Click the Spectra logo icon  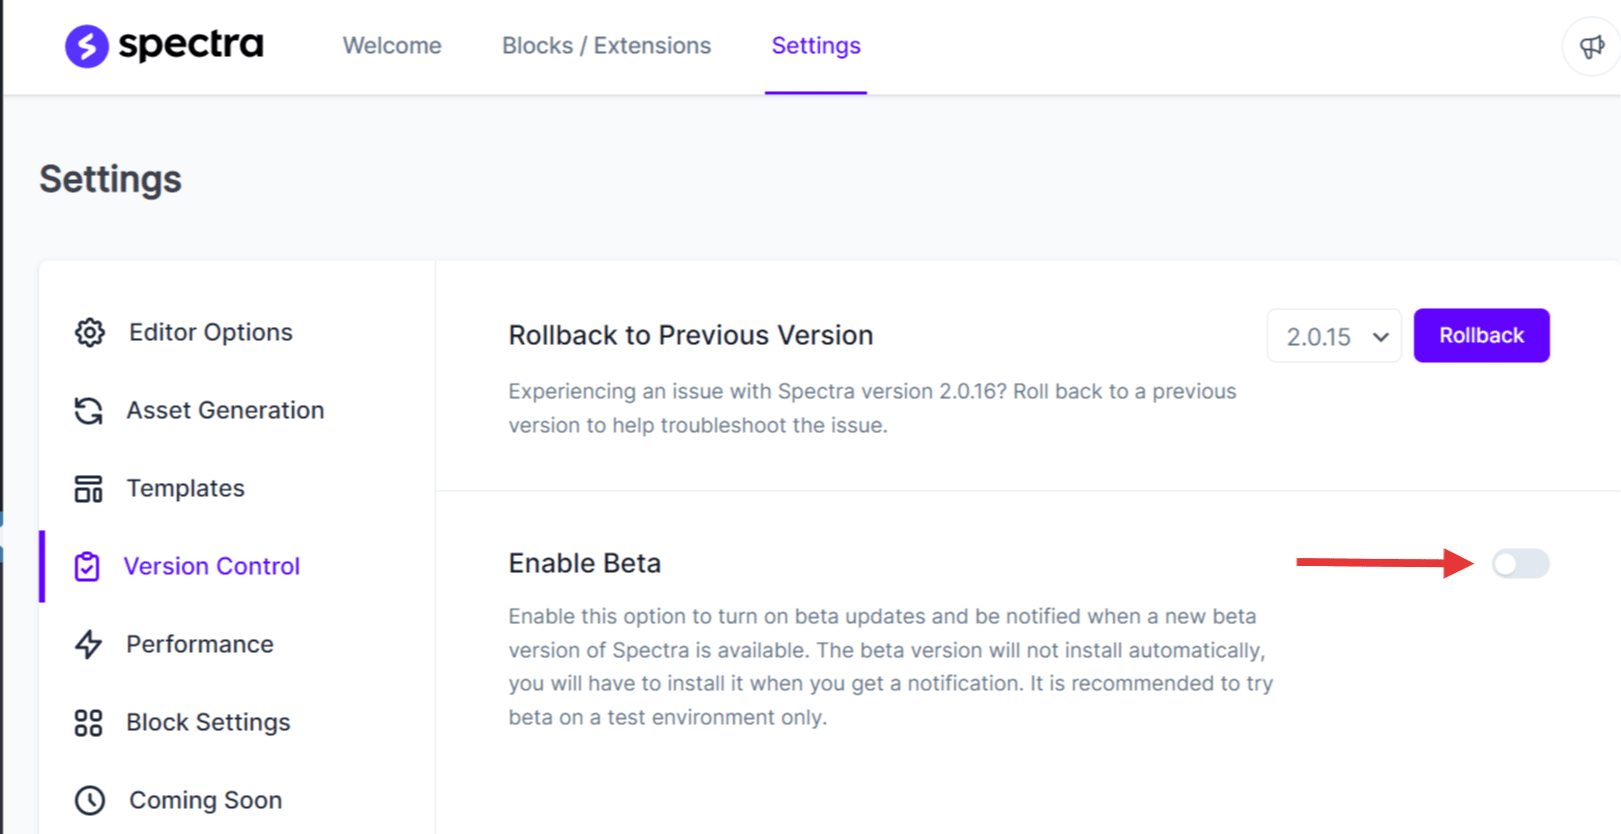click(87, 46)
